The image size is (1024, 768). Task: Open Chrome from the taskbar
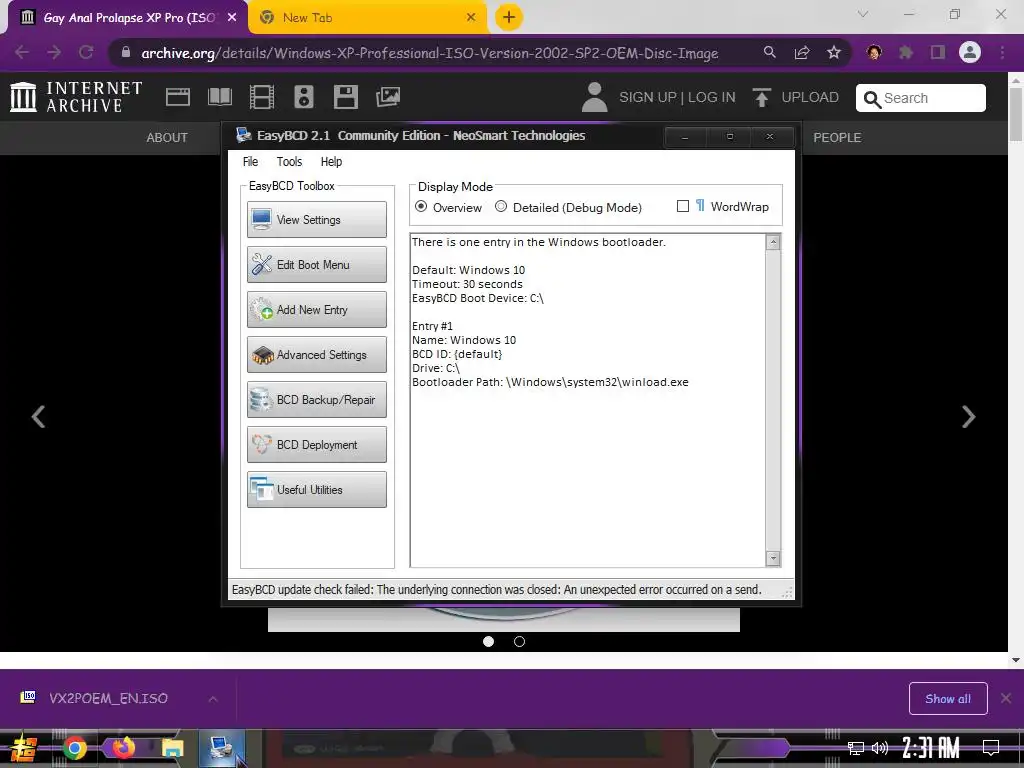point(74,748)
